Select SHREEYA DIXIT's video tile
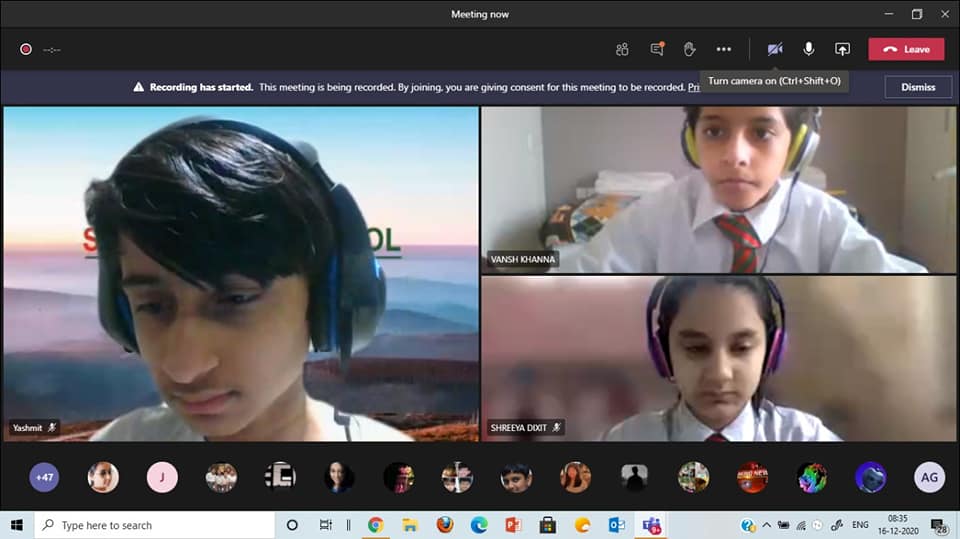The image size is (960, 539). pyautogui.click(x=718, y=358)
